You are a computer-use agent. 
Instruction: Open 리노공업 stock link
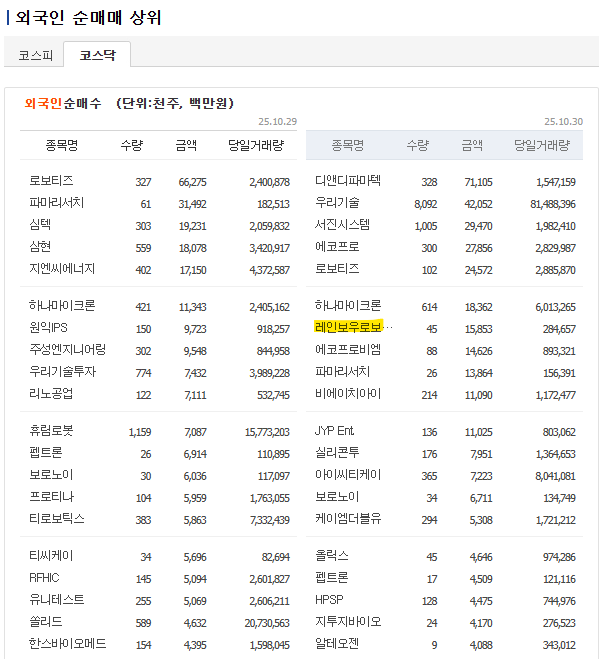point(51,393)
